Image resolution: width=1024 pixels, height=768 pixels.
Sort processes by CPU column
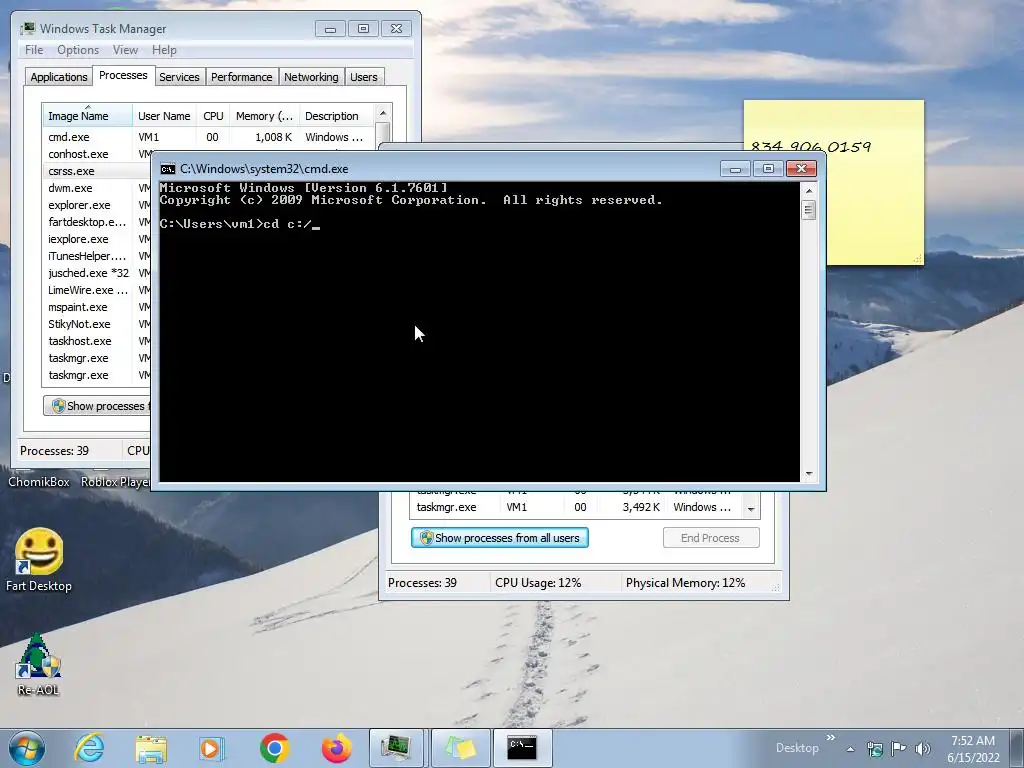click(213, 116)
